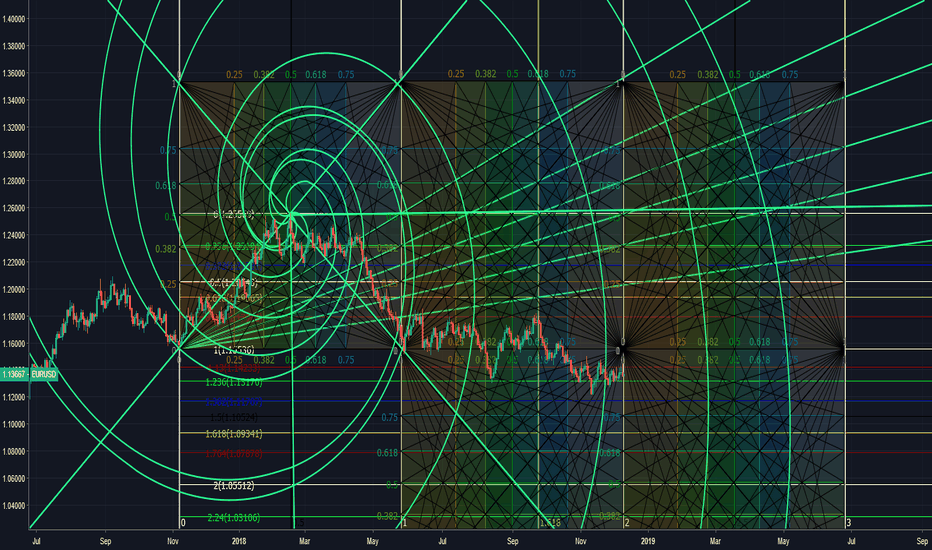Click the 2018 label on time axis
The height and width of the screenshot is (550, 932).
click(239, 541)
